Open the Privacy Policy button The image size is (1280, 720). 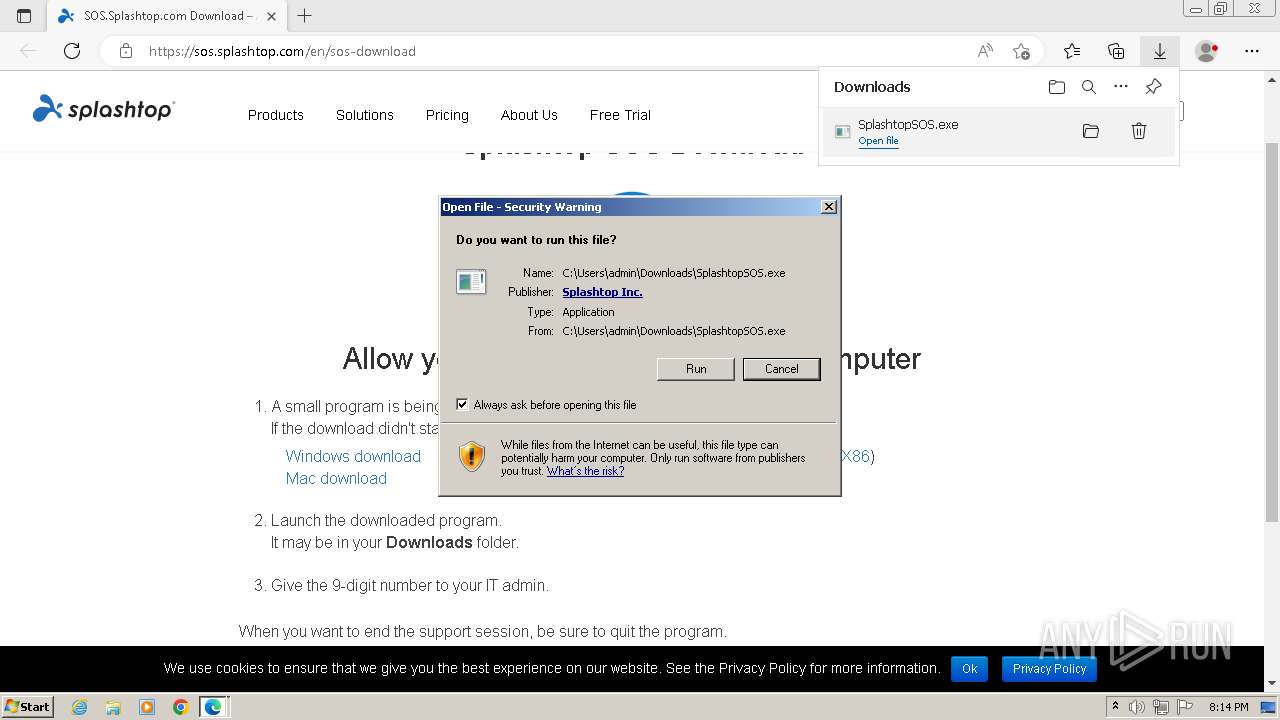point(1049,669)
